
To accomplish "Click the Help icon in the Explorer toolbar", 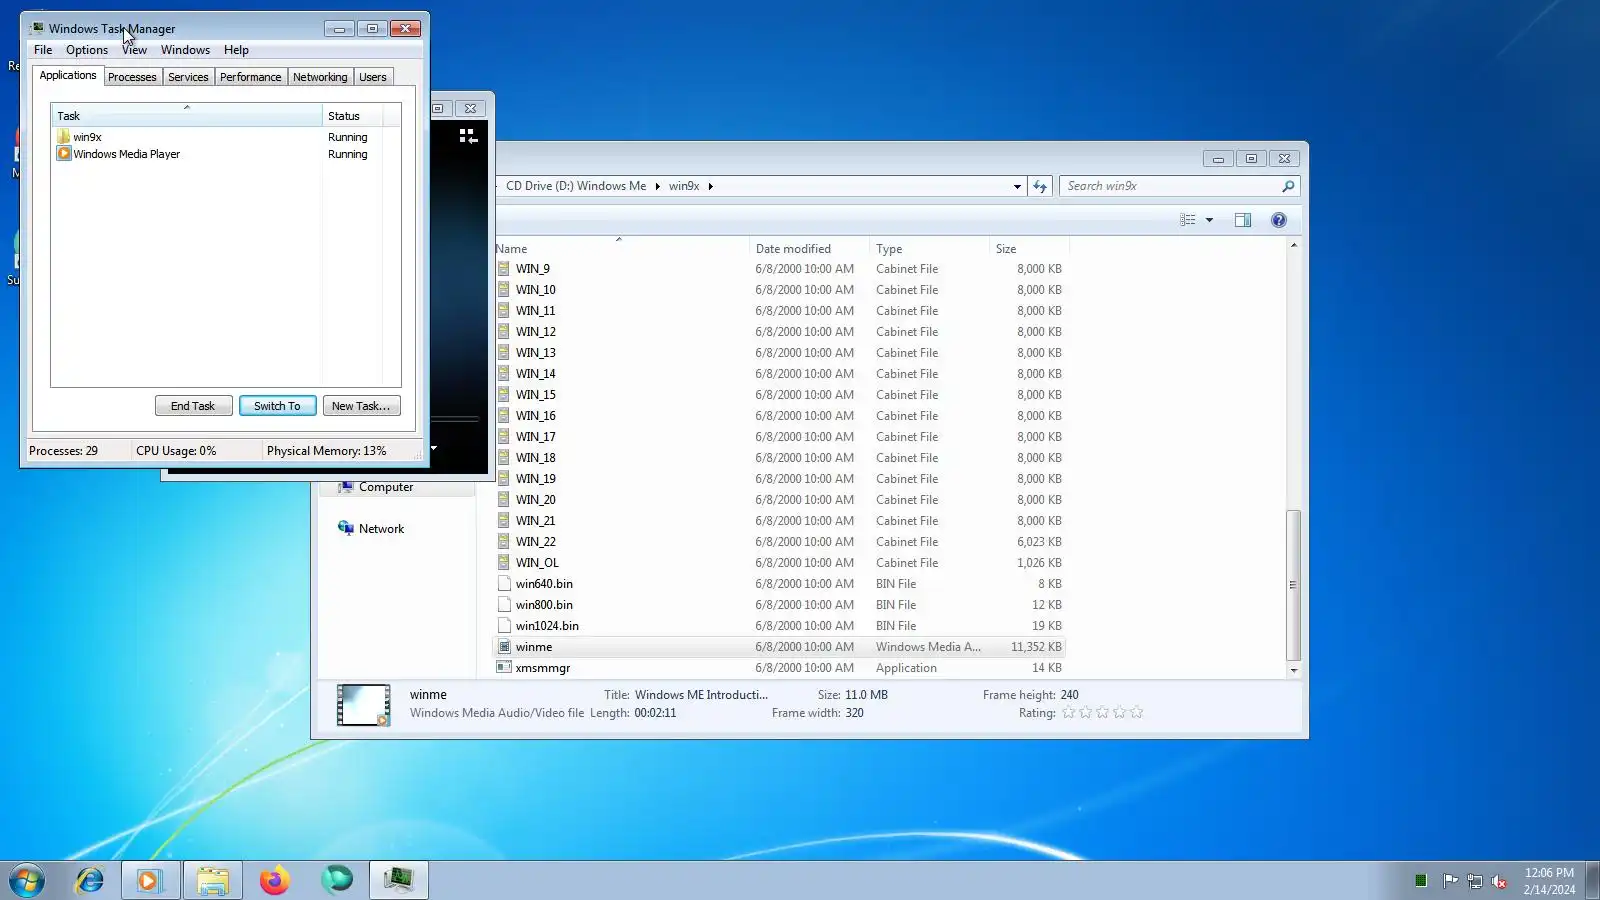I will pos(1279,220).
